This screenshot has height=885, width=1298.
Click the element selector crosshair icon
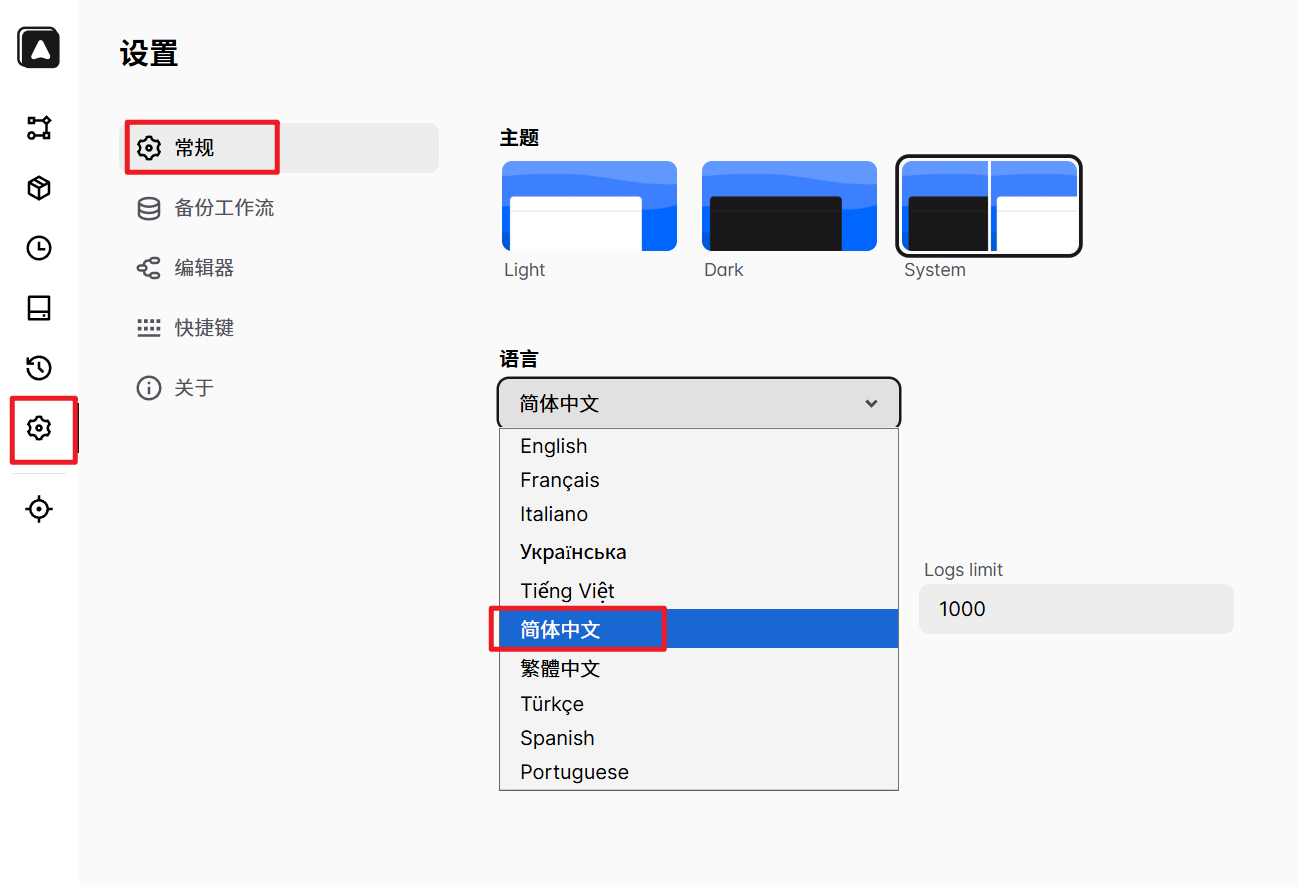[39, 509]
